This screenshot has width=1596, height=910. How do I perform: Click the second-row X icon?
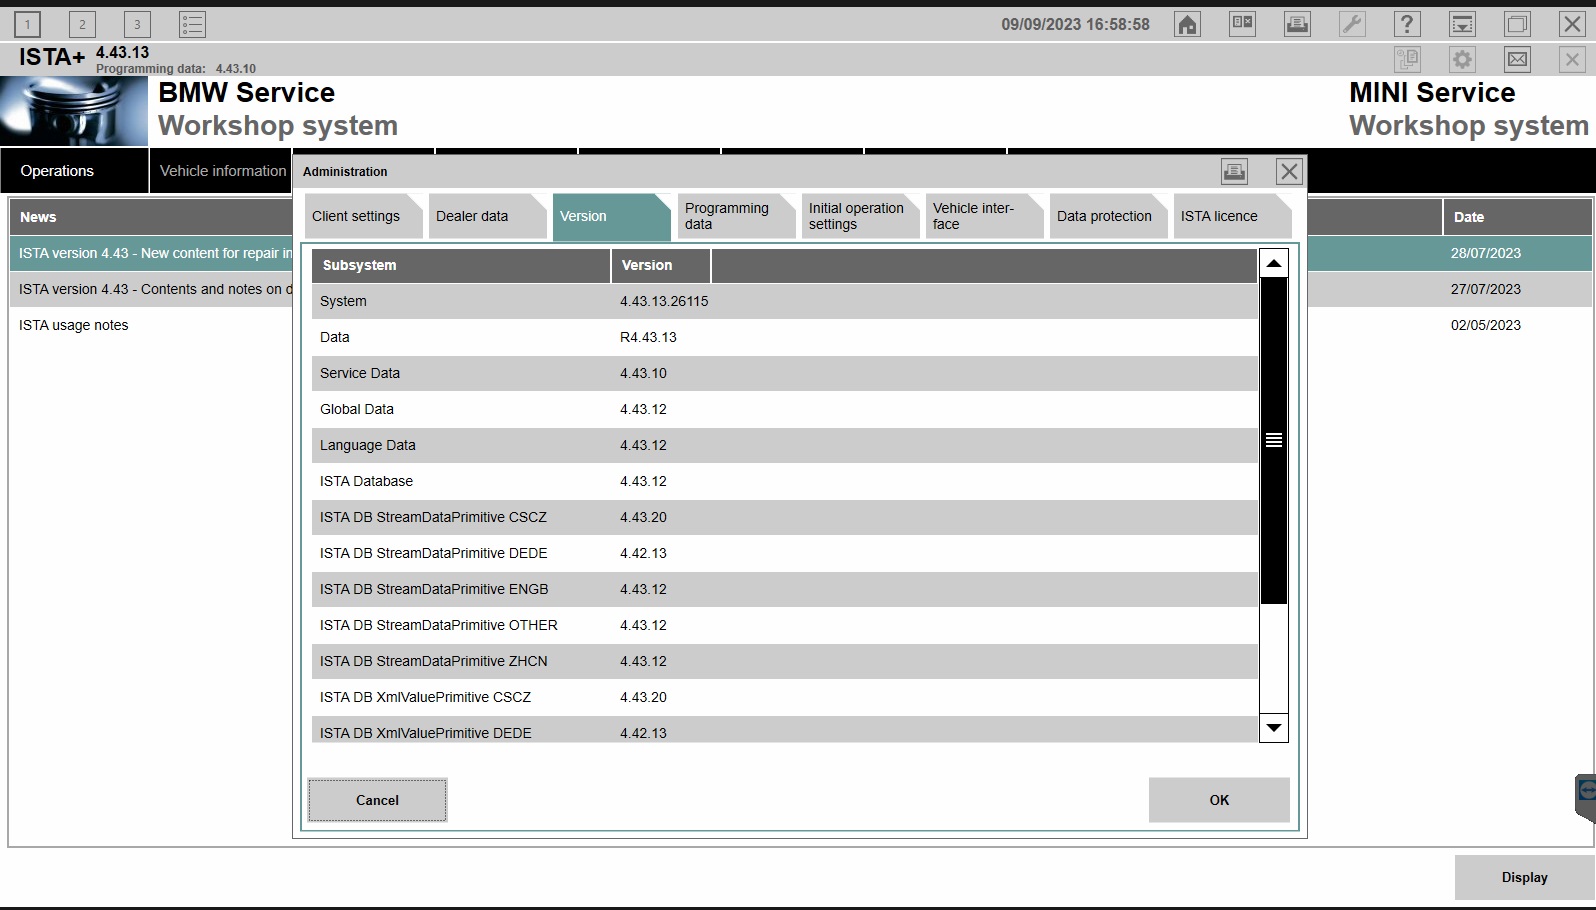(1572, 59)
